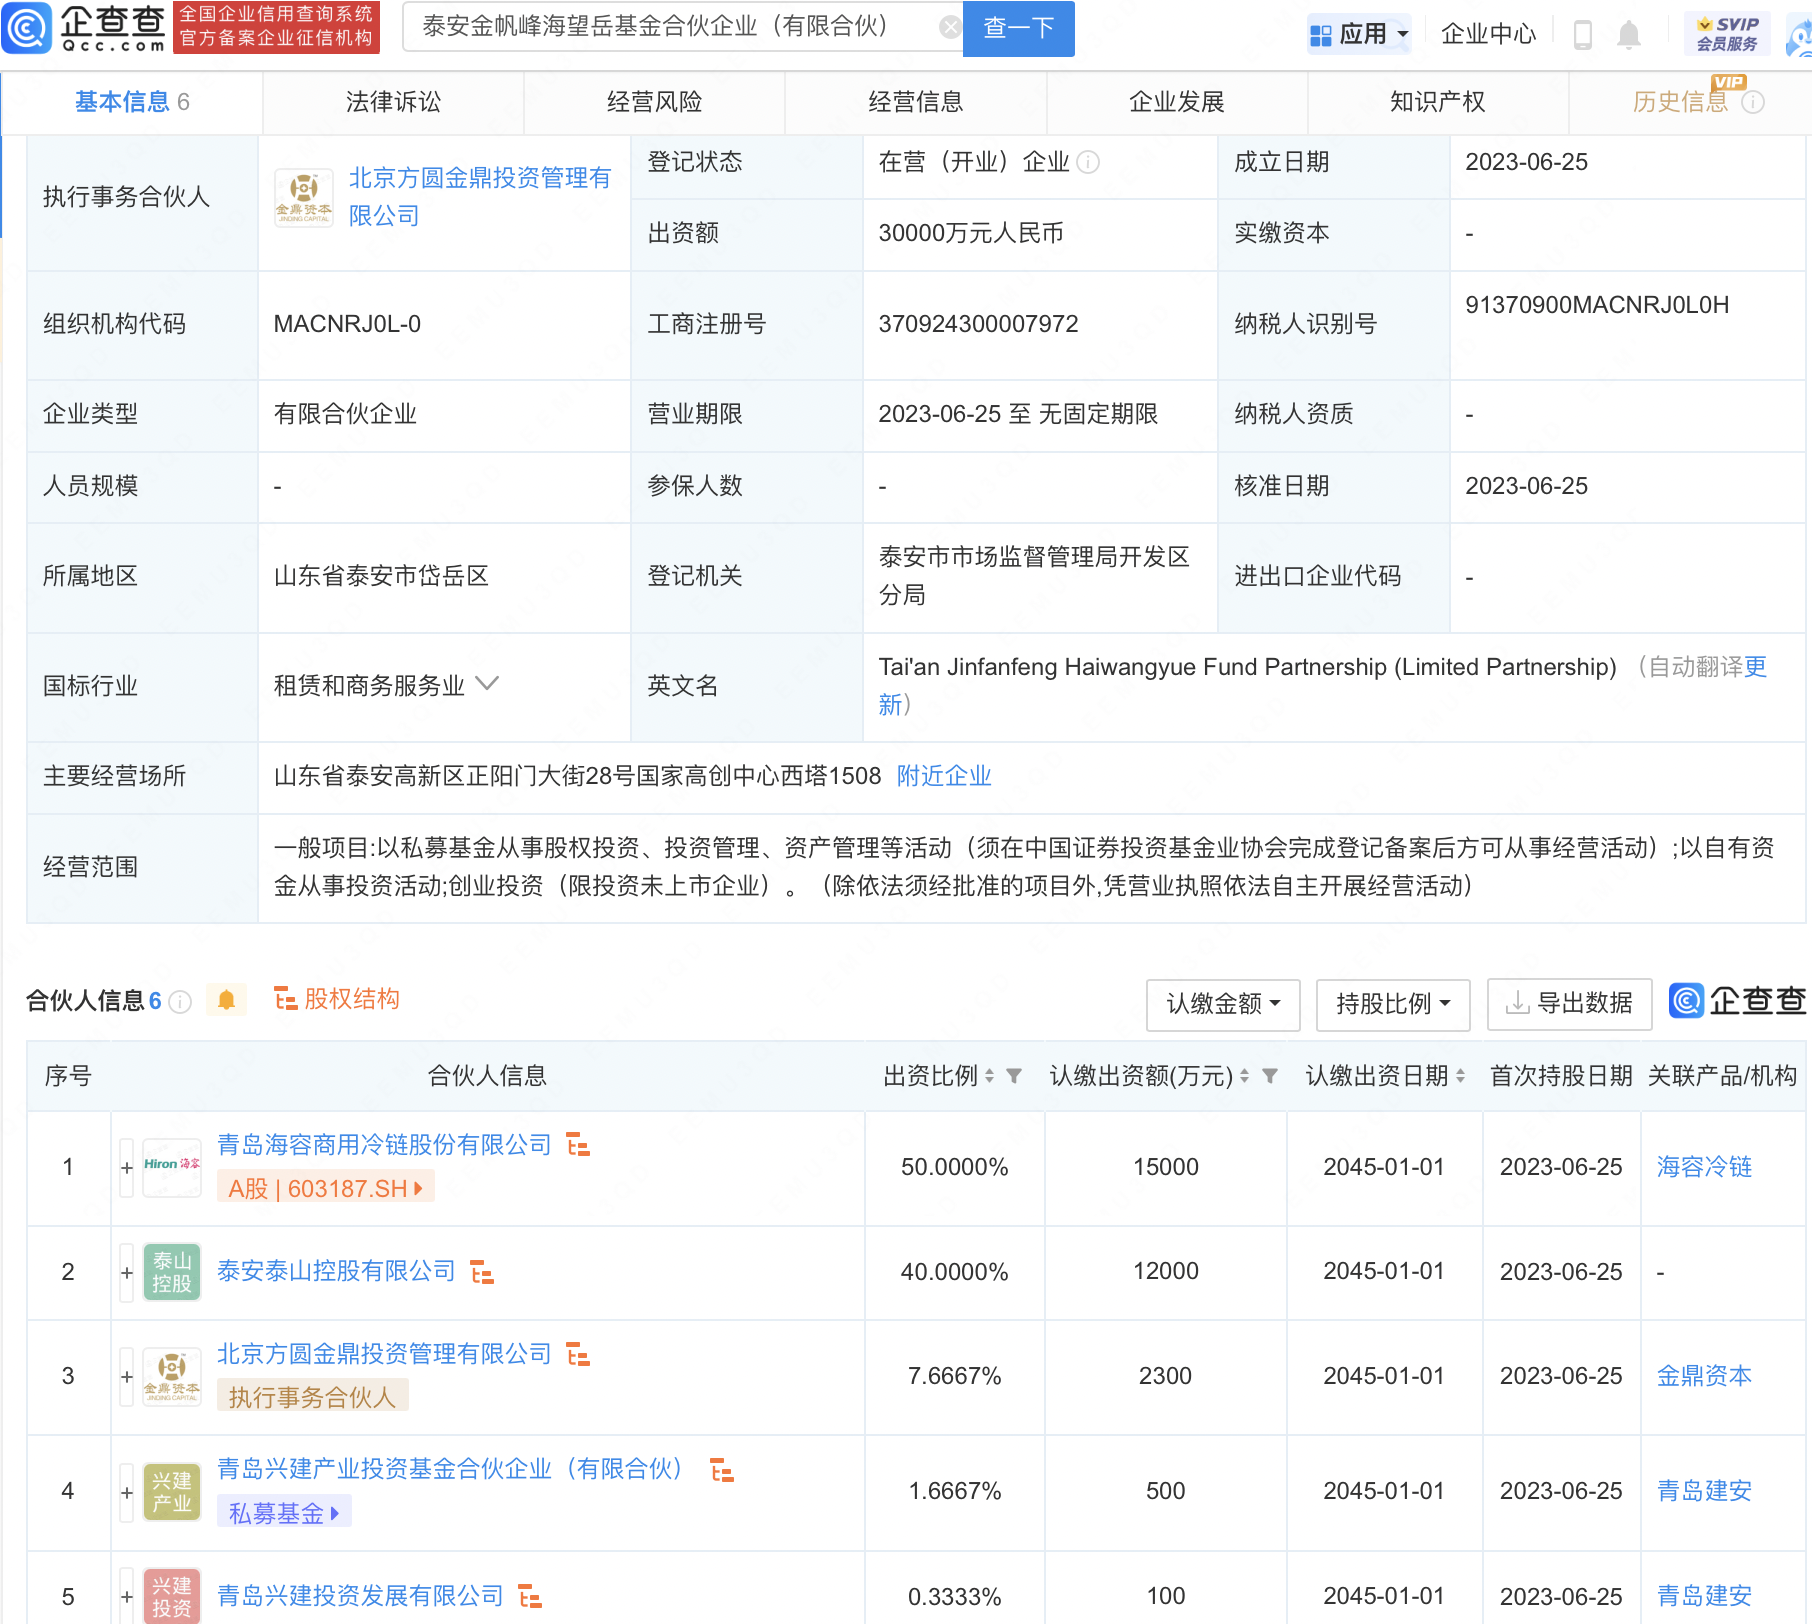Click equity structure icon beside 青岛兴建产业投资基金

coord(722,1470)
